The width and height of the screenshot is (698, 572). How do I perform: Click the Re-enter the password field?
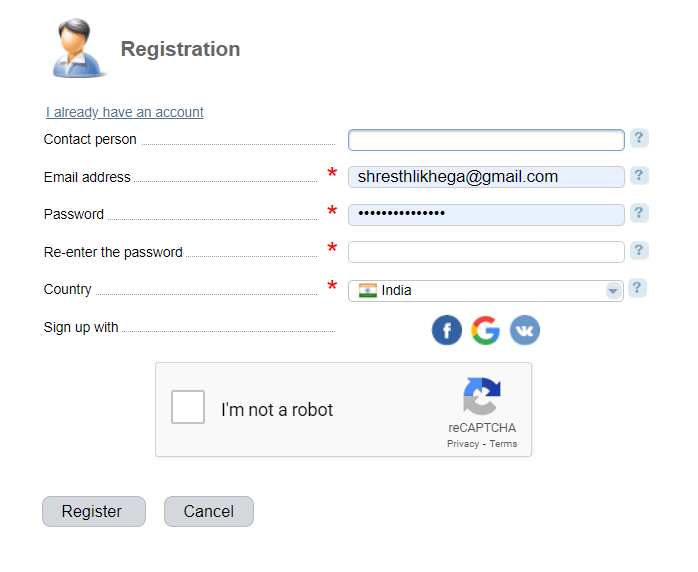[x=486, y=252]
